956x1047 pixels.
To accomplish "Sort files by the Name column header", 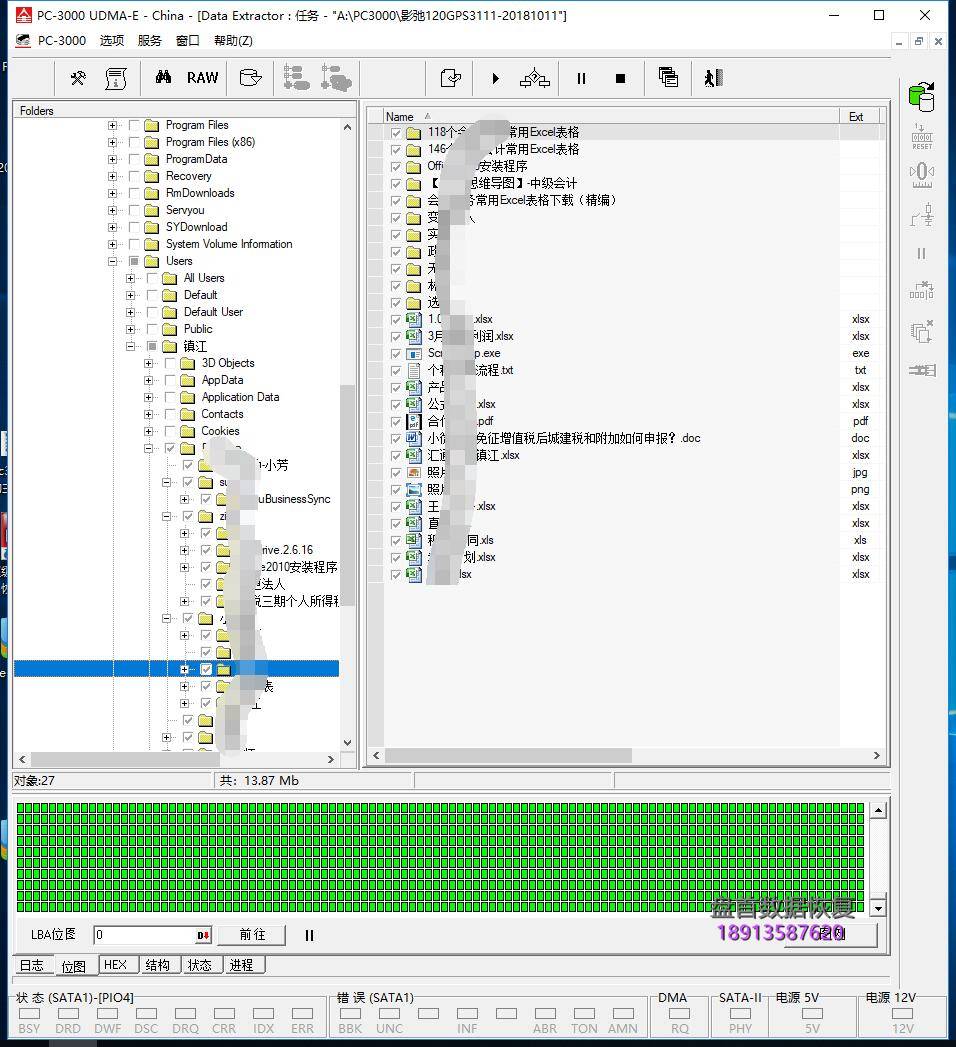I will pos(611,116).
